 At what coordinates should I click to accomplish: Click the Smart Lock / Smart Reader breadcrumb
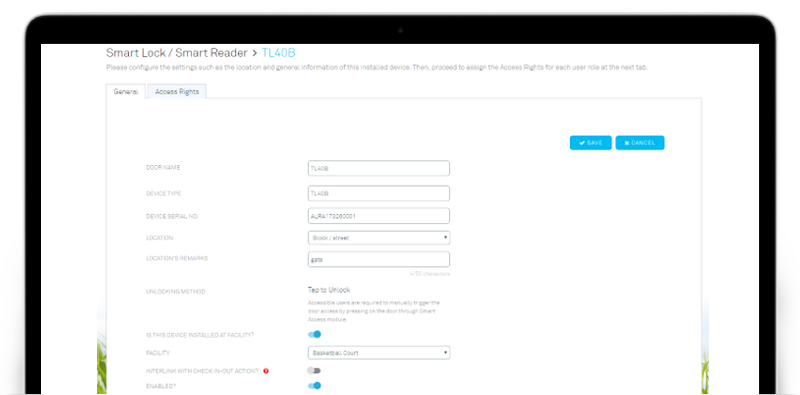click(x=177, y=53)
